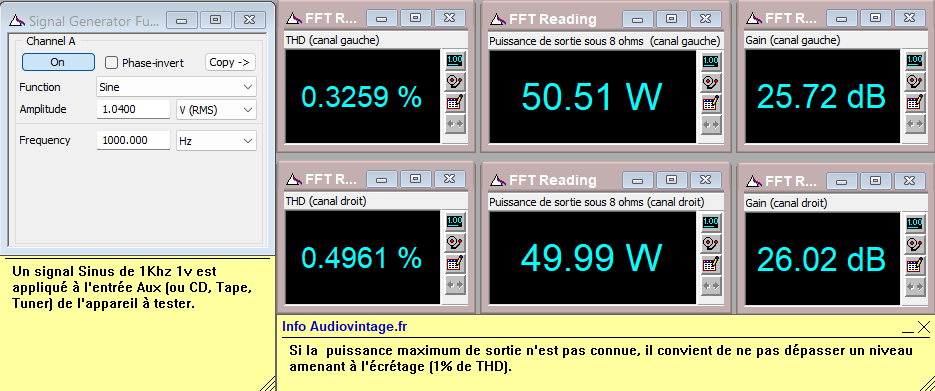Viewport: 935px width, 391px height.
Task: Open data log icon in left-channel power window
Action: [x=711, y=103]
